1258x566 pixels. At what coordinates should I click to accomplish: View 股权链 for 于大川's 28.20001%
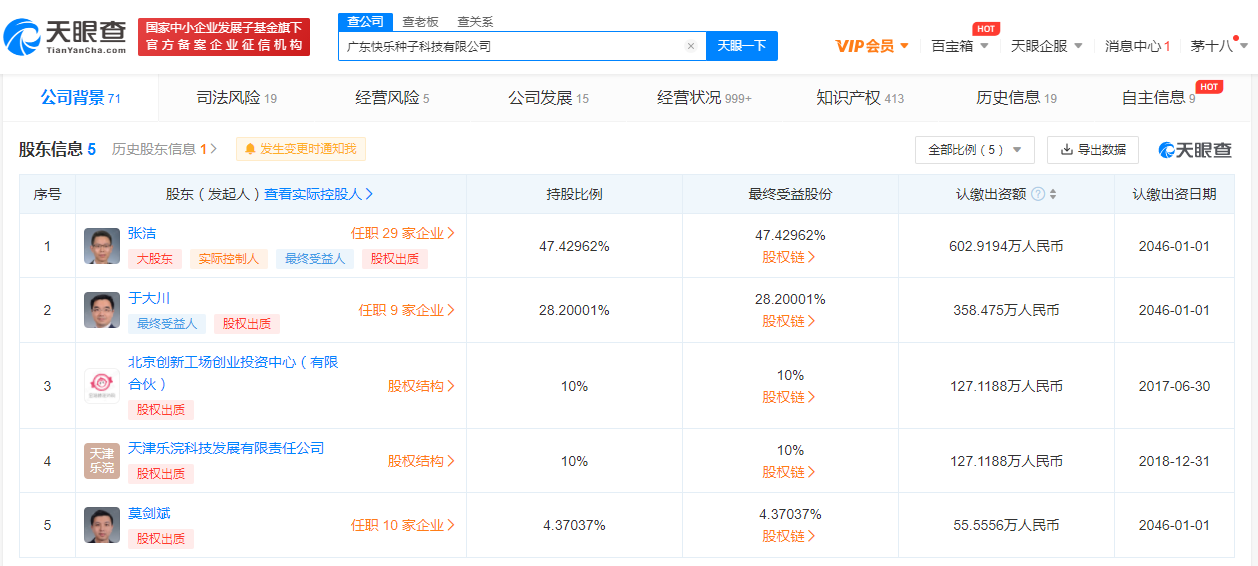pos(789,321)
